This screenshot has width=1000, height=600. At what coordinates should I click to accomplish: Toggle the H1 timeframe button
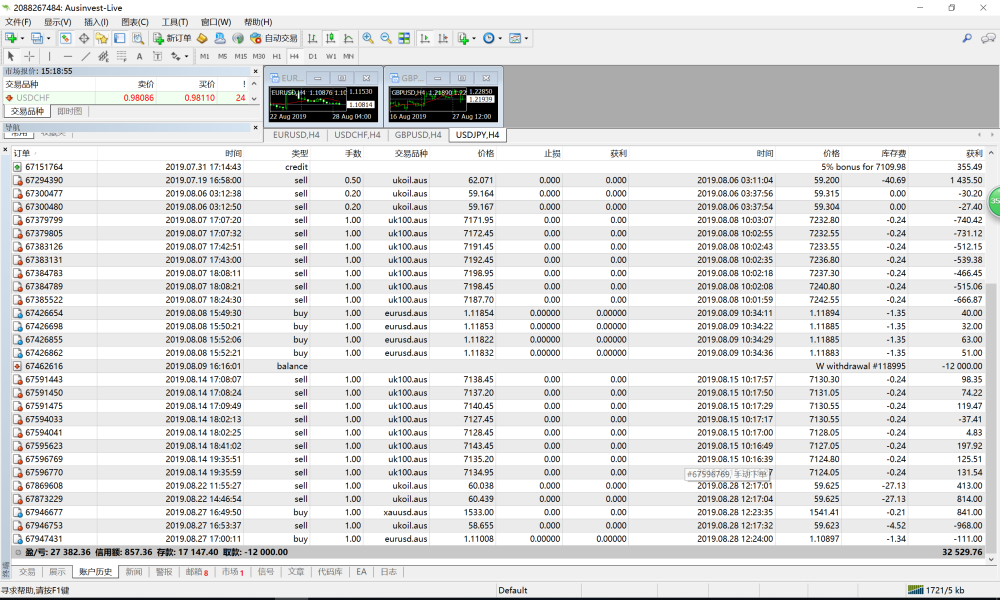pos(277,56)
